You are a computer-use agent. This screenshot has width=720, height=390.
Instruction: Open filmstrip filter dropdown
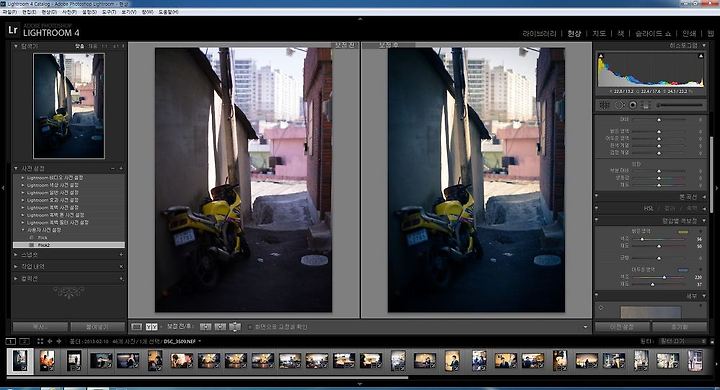pos(682,341)
